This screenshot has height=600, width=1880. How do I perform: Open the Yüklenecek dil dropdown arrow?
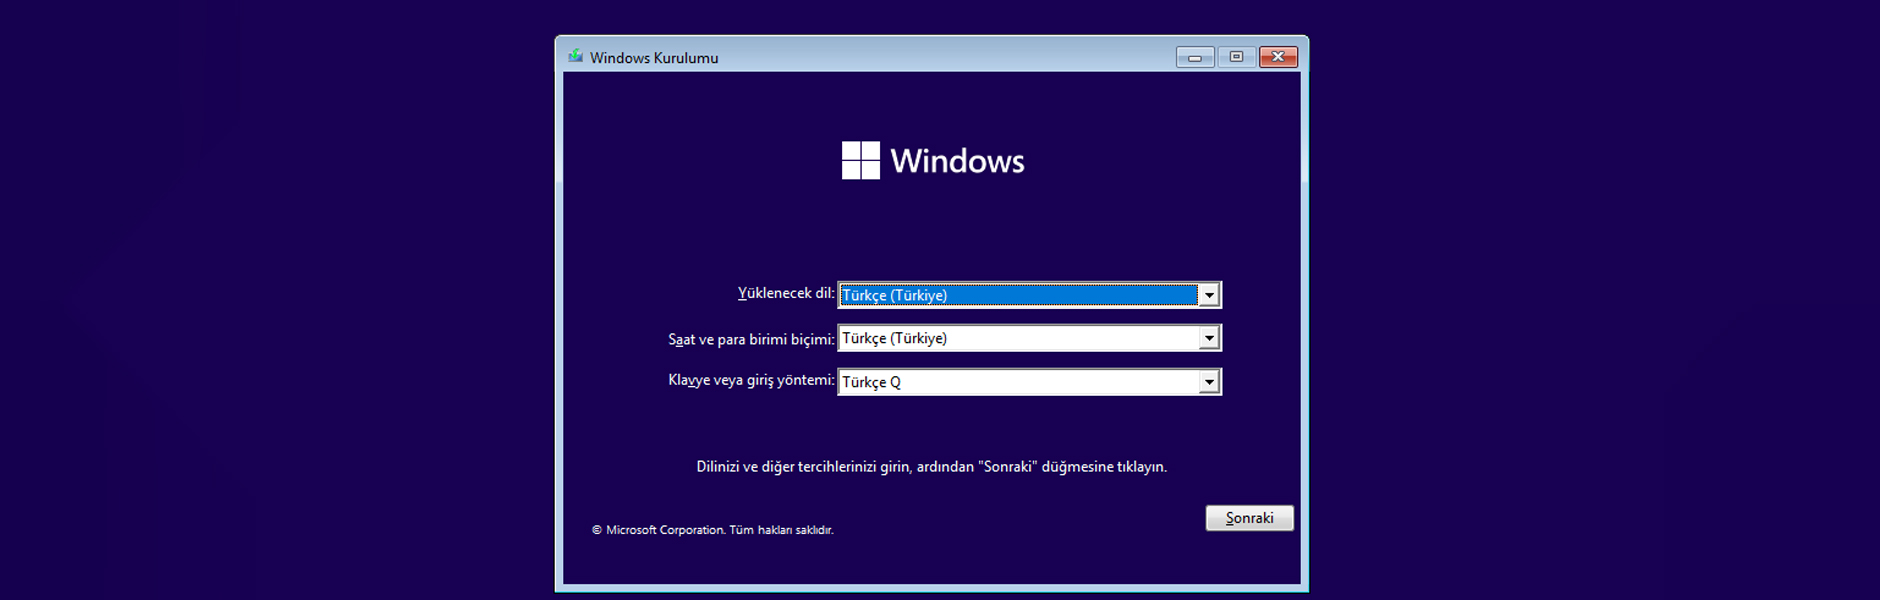(x=1209, y=295)
